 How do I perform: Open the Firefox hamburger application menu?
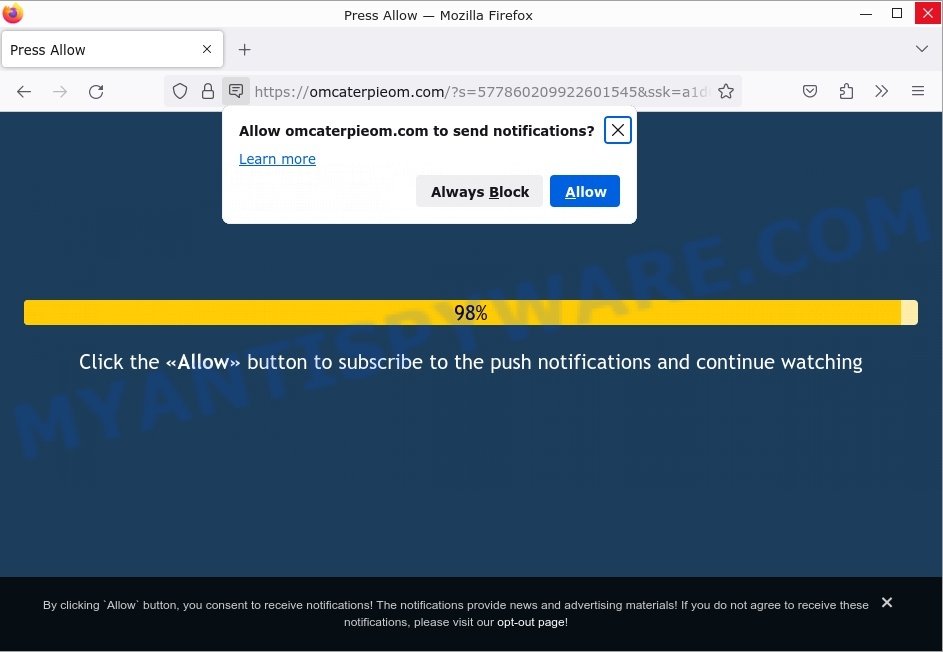click(x=918, y=92)
